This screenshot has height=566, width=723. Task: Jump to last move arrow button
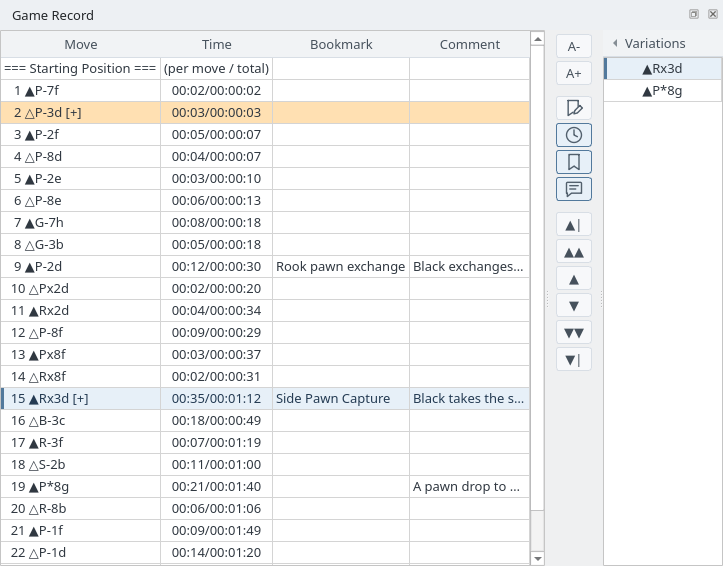point(574,360)
